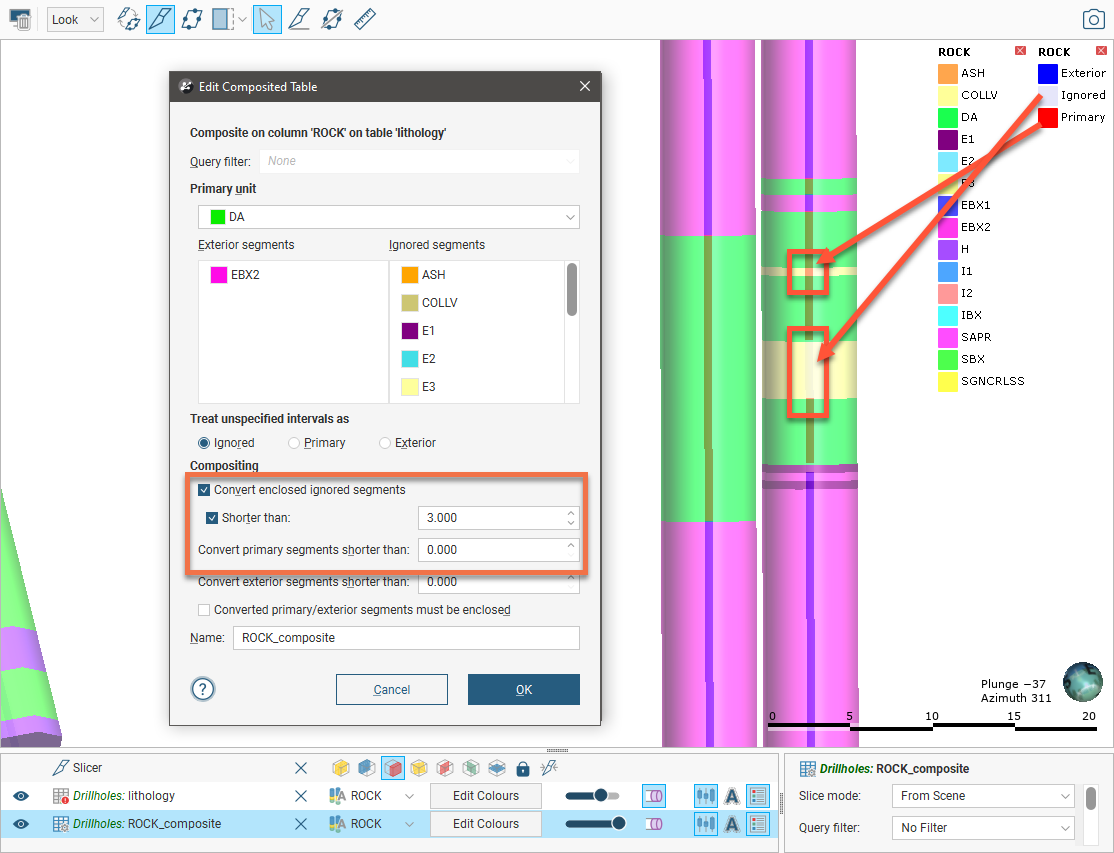Open the Primary unit DA dropdown
Image resolution: width=1114 pixels, height=853 pixels.
pyautogui.click(x=388, y=217)
